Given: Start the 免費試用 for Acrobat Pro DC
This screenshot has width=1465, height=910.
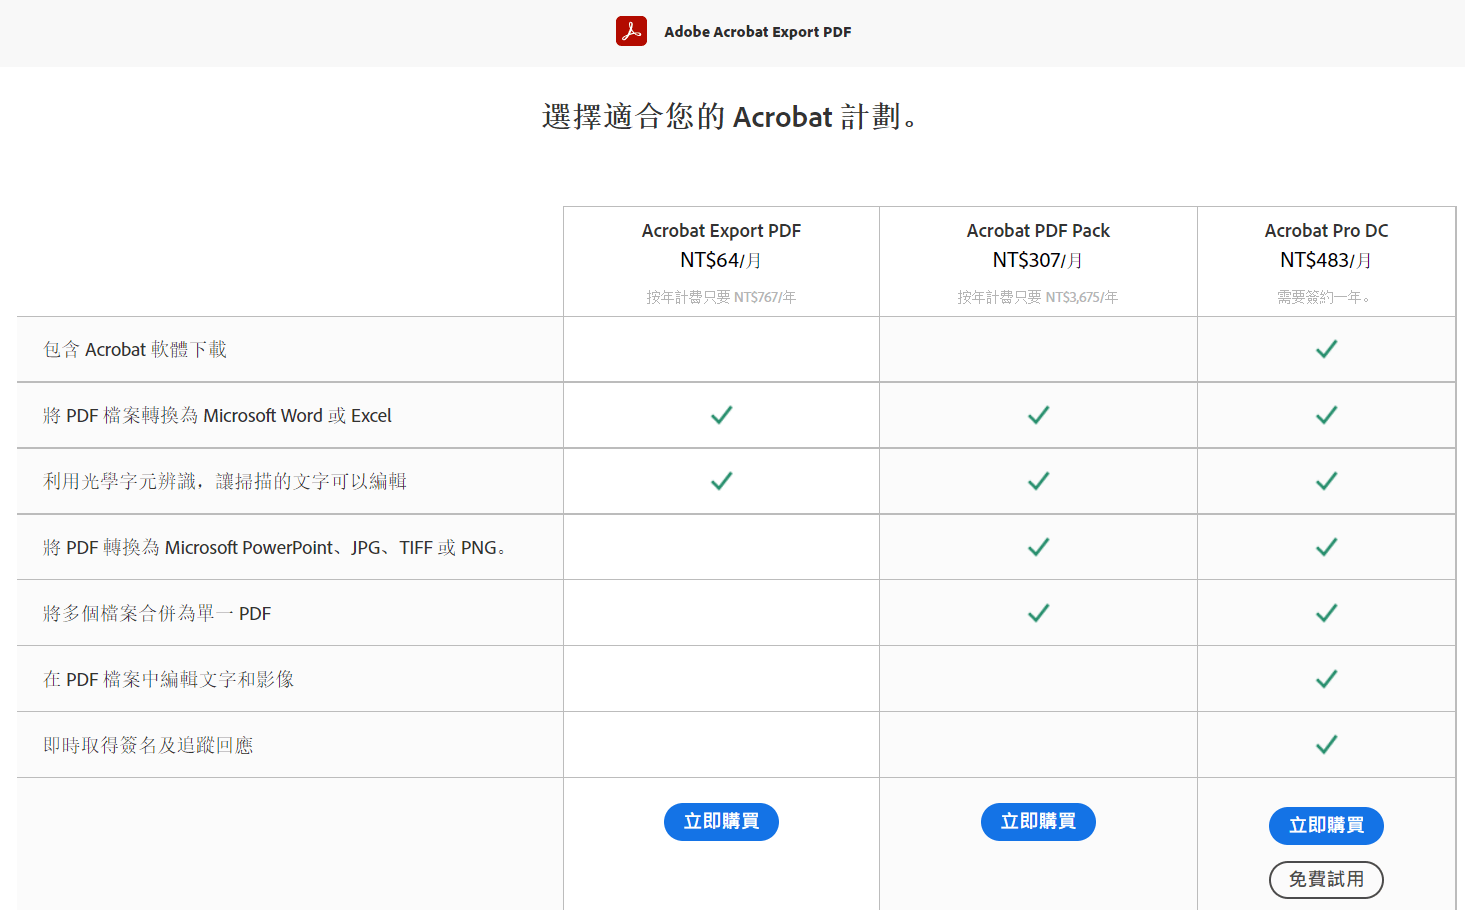Looking at the screenshot, I should click(x=1326, y=880).
